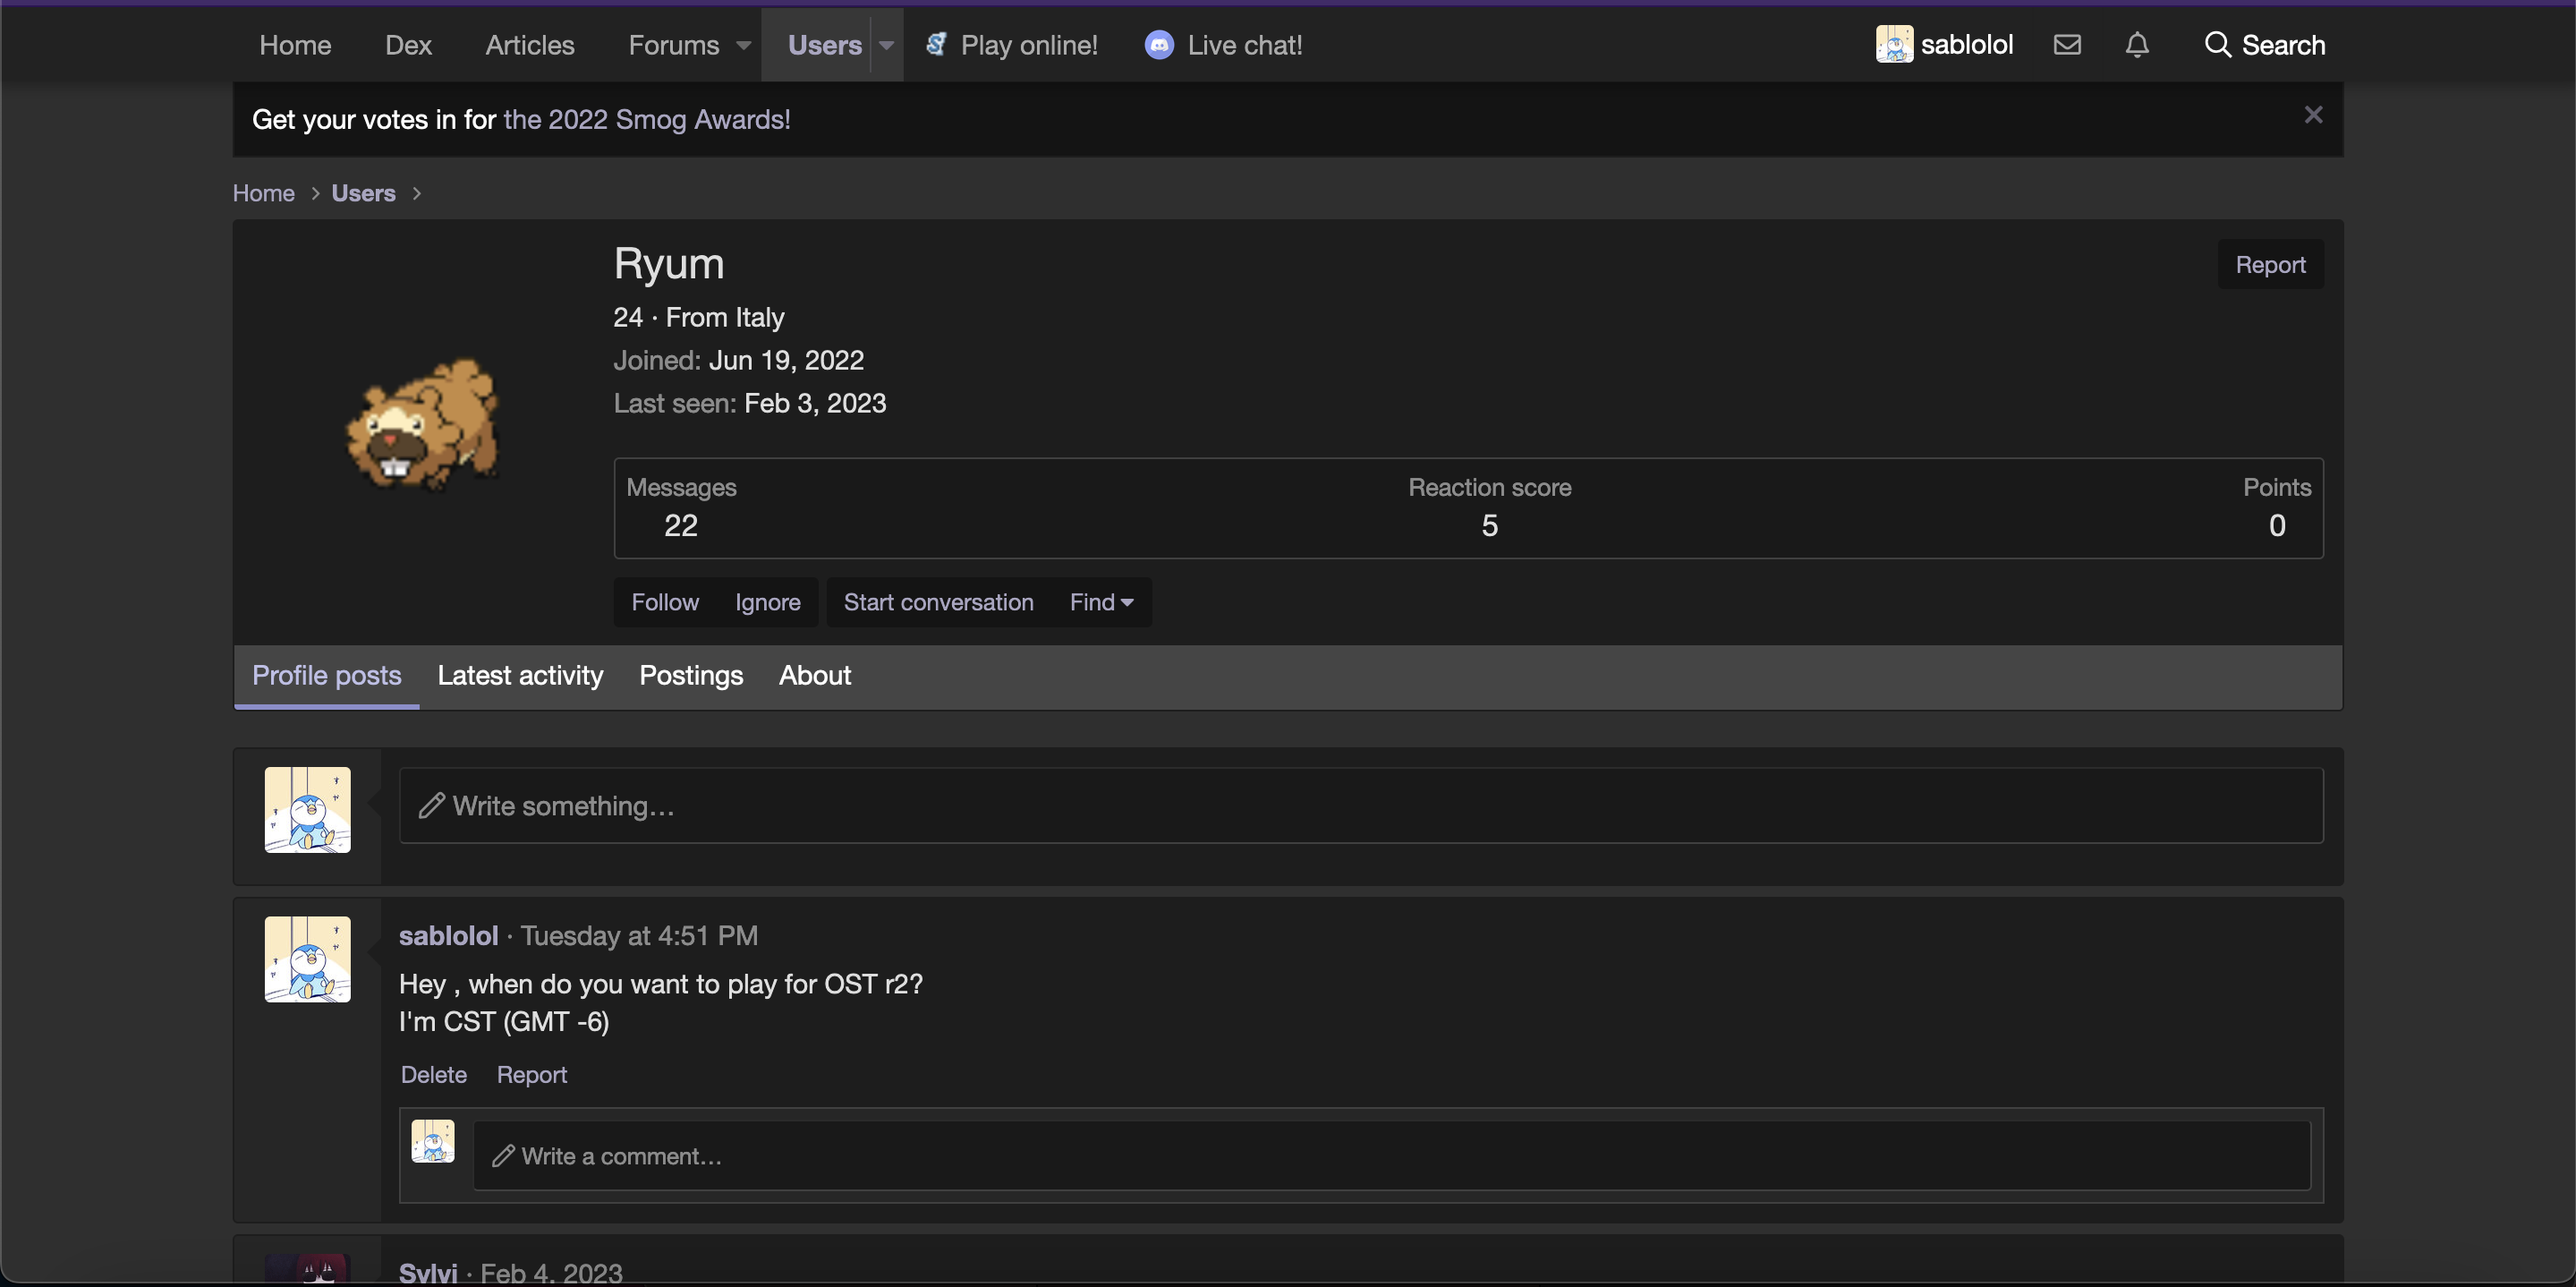The image size is (2576, 1287).
Task: Click the Report button on profile
Action: [2270, 265]
